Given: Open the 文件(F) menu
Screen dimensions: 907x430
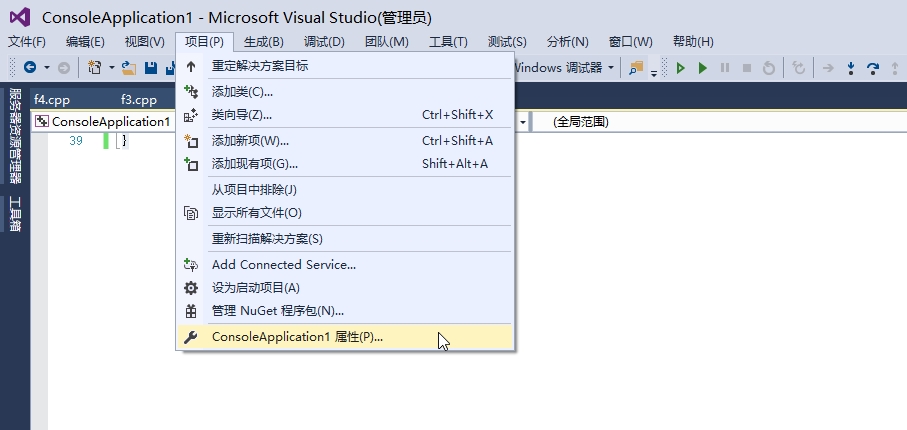Looking at the screenshot, I should (x=27, y=42).
